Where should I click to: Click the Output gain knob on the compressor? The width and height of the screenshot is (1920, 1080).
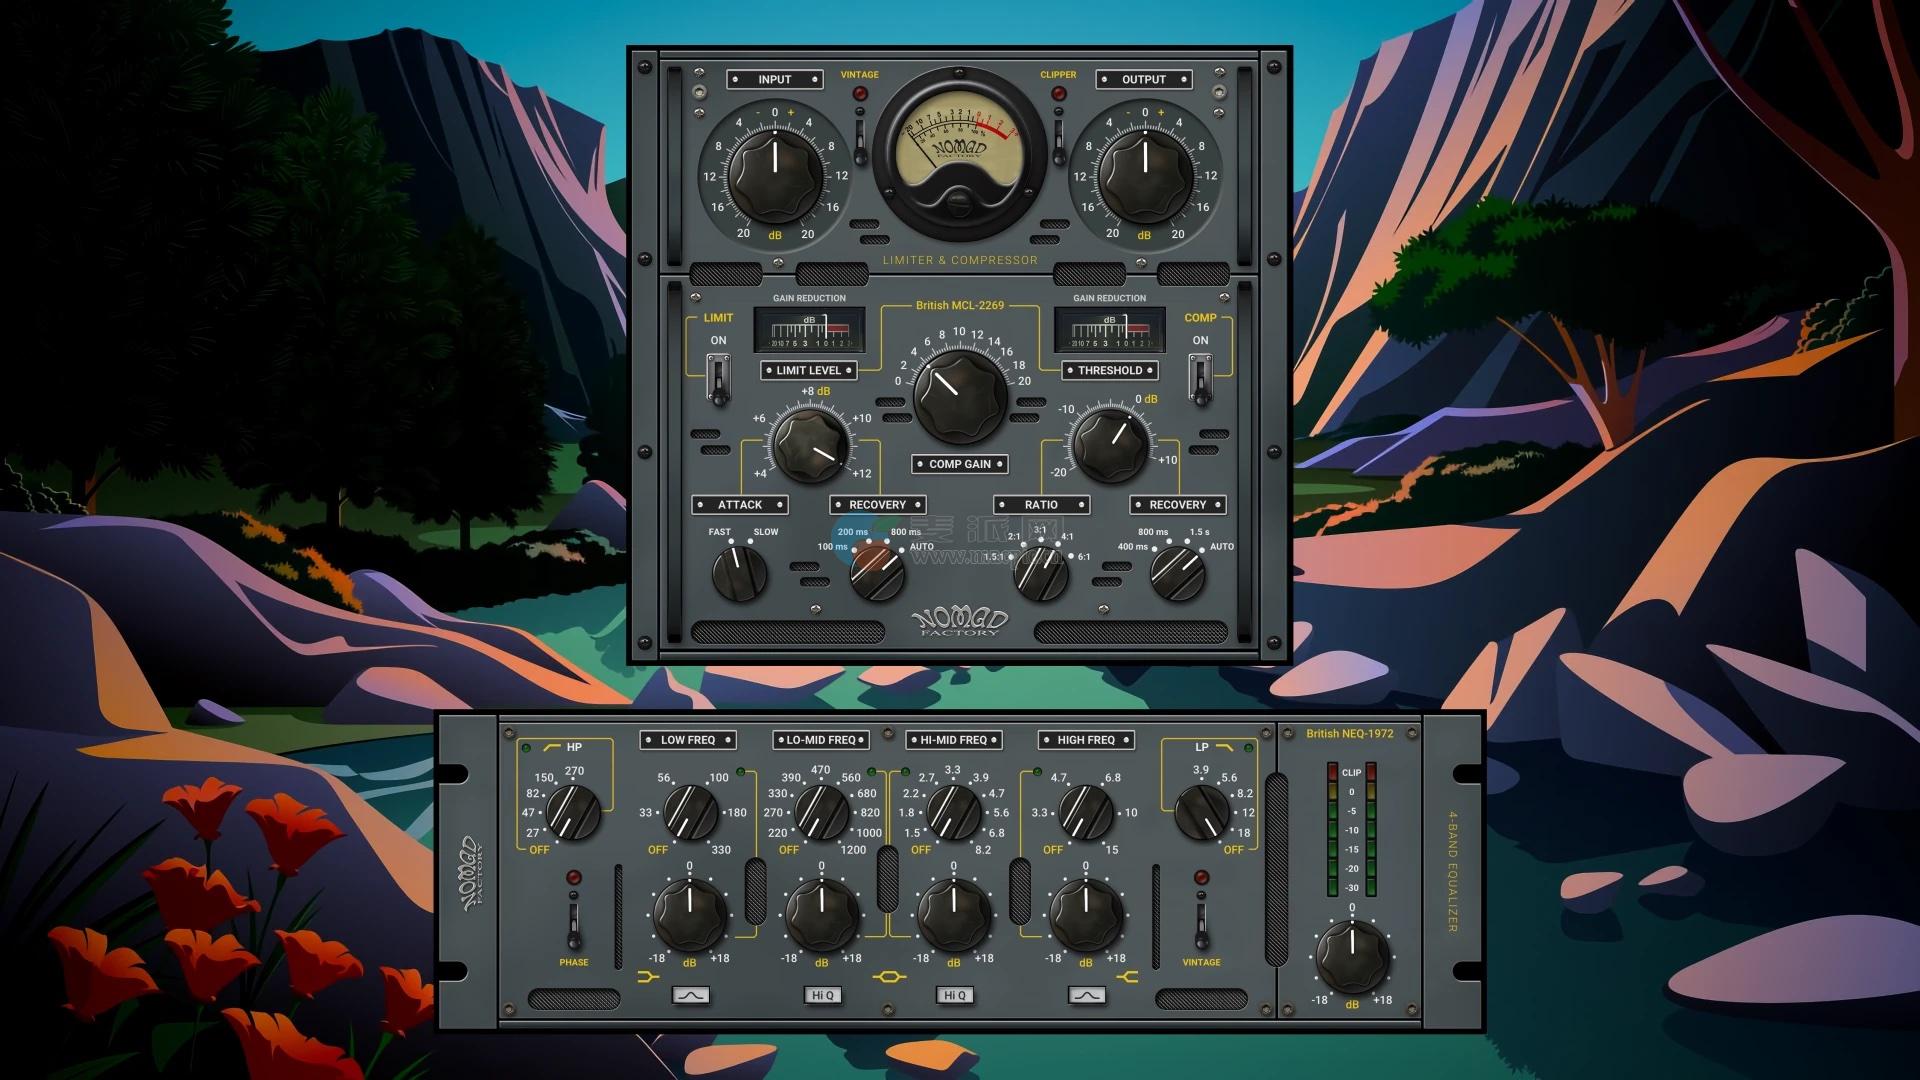coord(1145,175)
